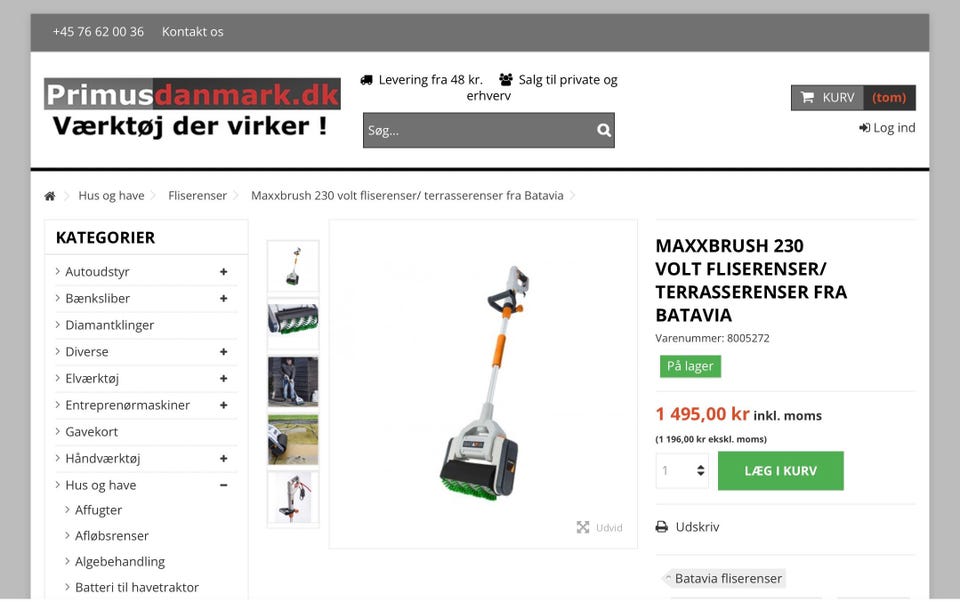Open the shopping cart KURV
This screenshot has height=602, width=960.
pyautogui.click(x=853, y=97)
